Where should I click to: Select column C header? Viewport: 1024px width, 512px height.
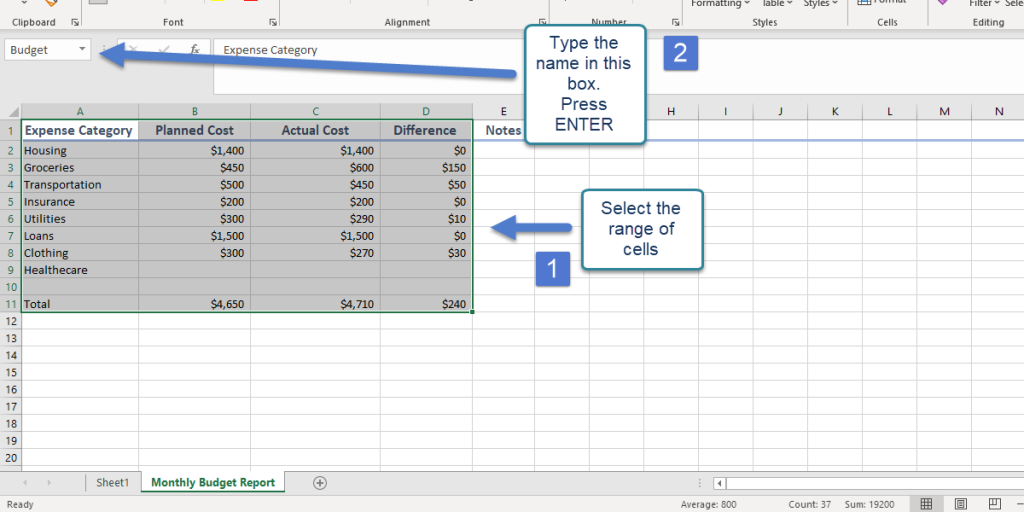[x=315, y=111]
